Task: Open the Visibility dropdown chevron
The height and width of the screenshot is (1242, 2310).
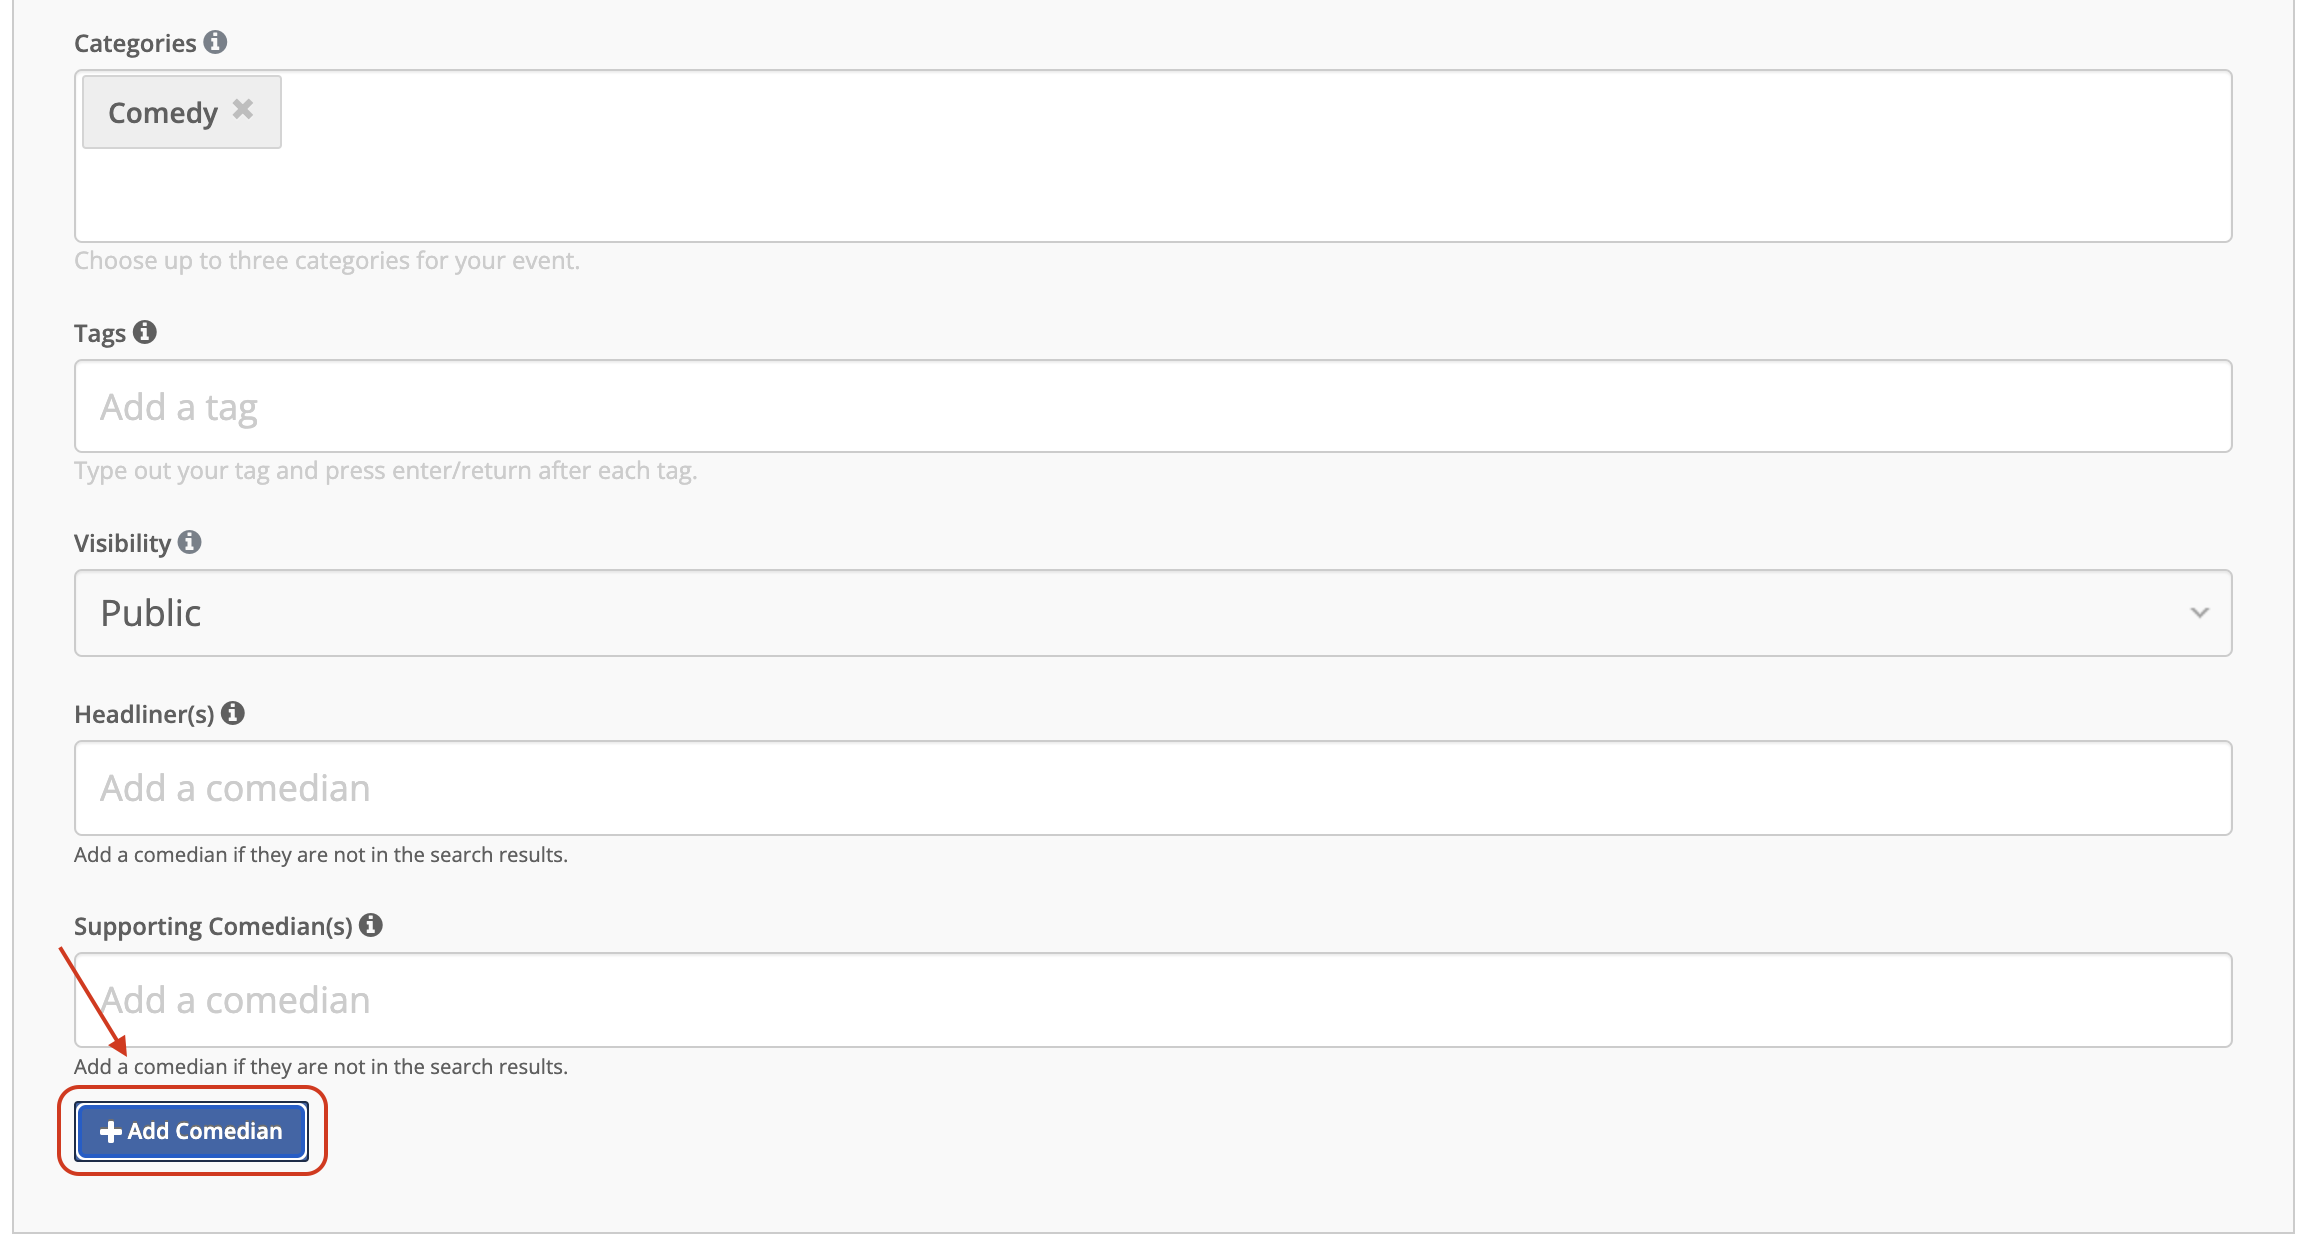Action: pos(2199,612)
